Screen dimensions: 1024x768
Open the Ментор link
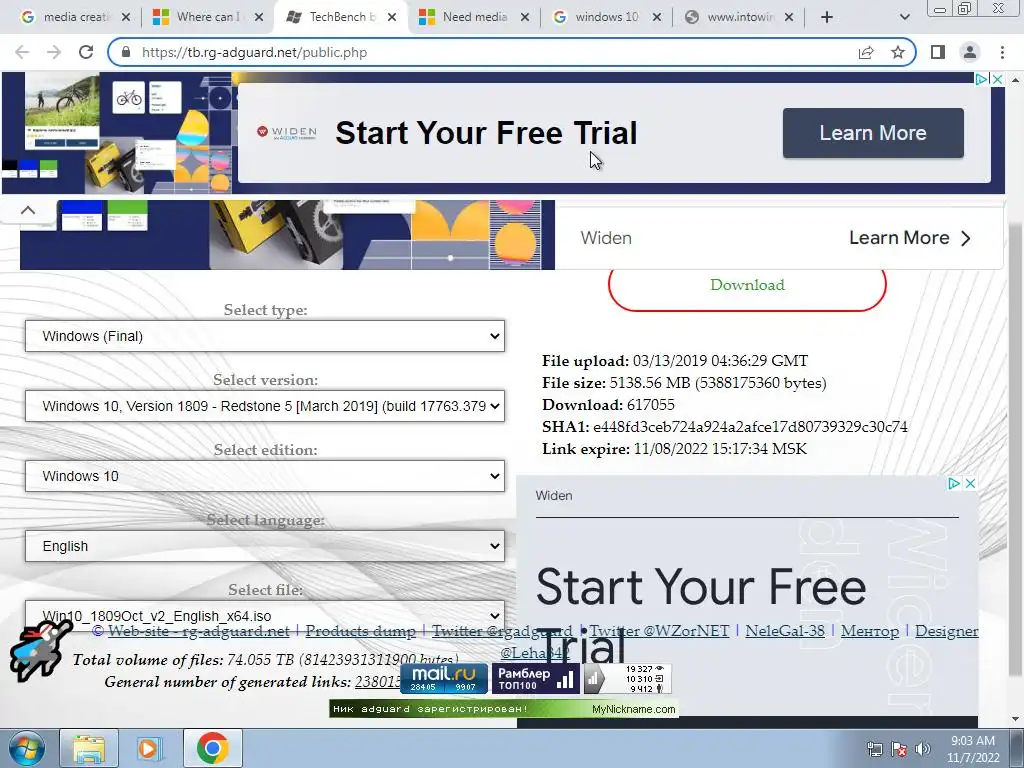tap(870, 631)
